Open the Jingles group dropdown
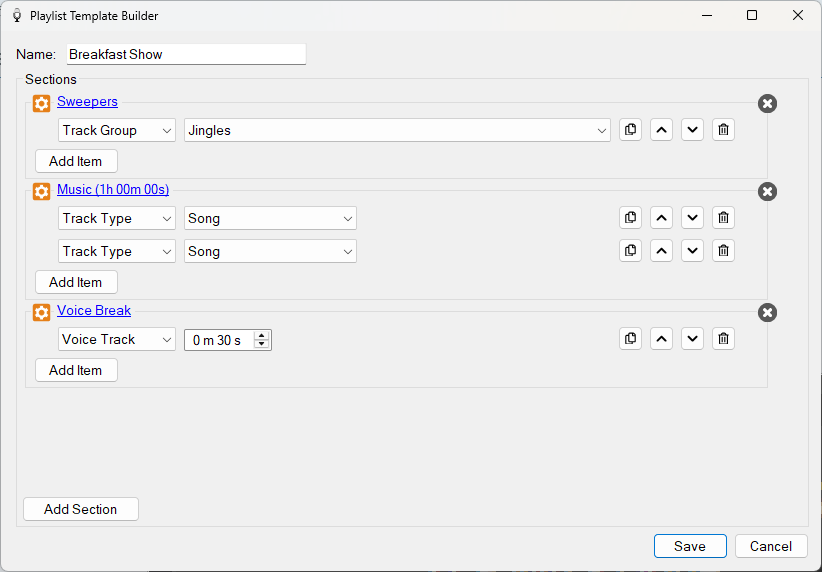The image size is (822, 572). point(397,130)
